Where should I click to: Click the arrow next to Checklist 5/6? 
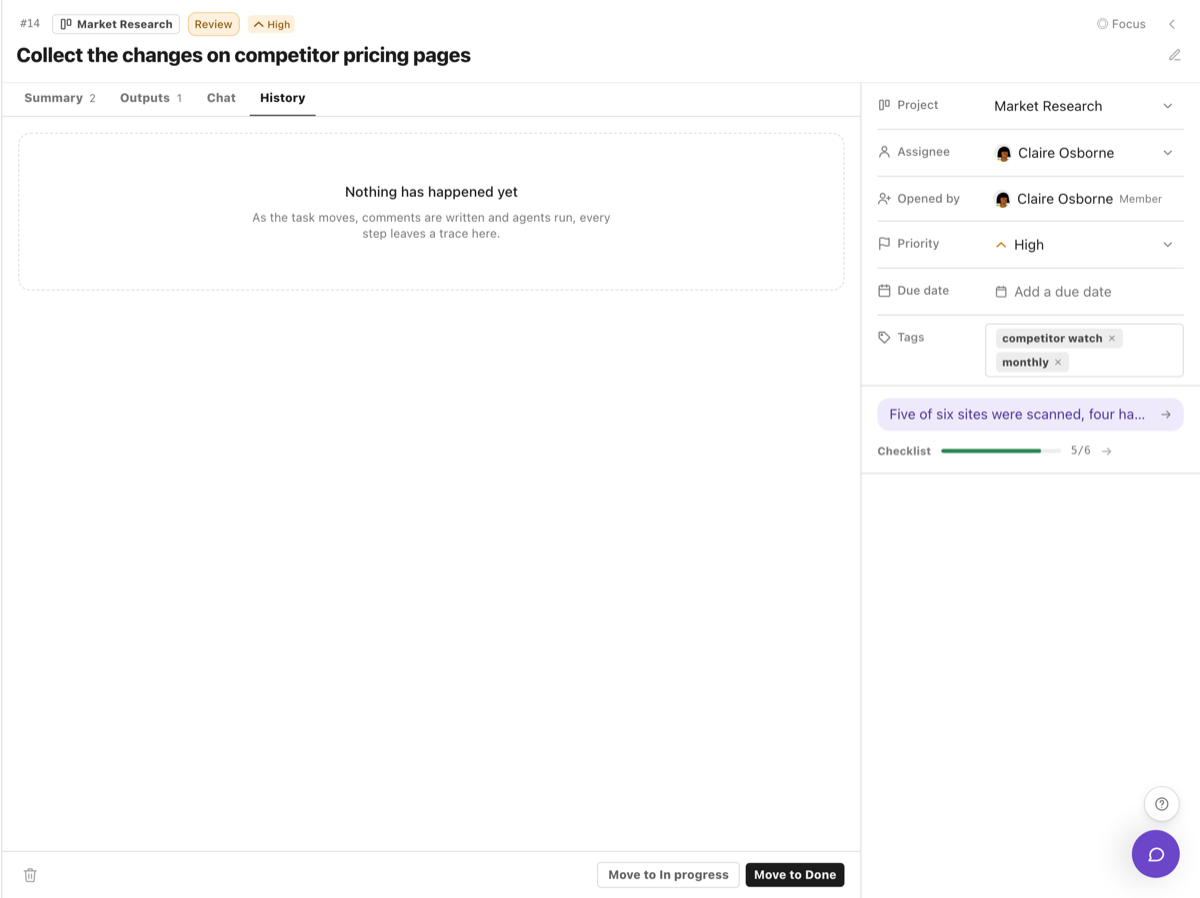point(1106,451)
